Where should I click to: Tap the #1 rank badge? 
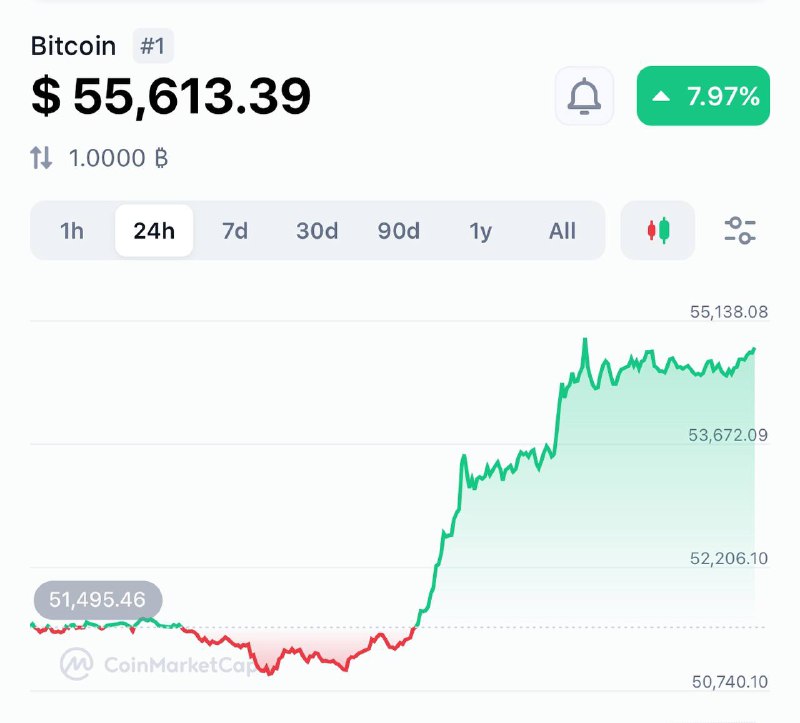pyautogui.click(x=153, y=46)
